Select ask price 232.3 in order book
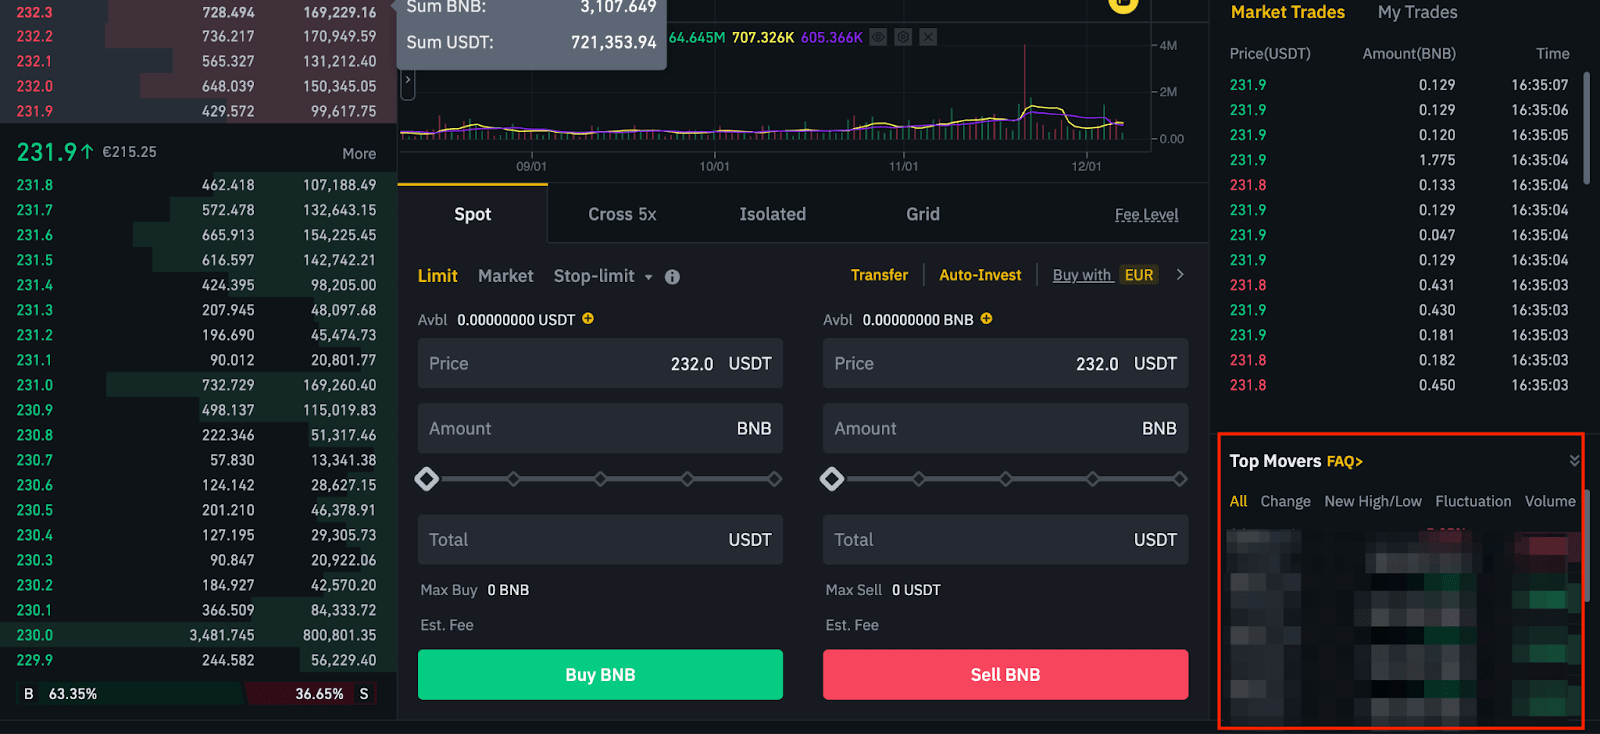 click(35, 12)
